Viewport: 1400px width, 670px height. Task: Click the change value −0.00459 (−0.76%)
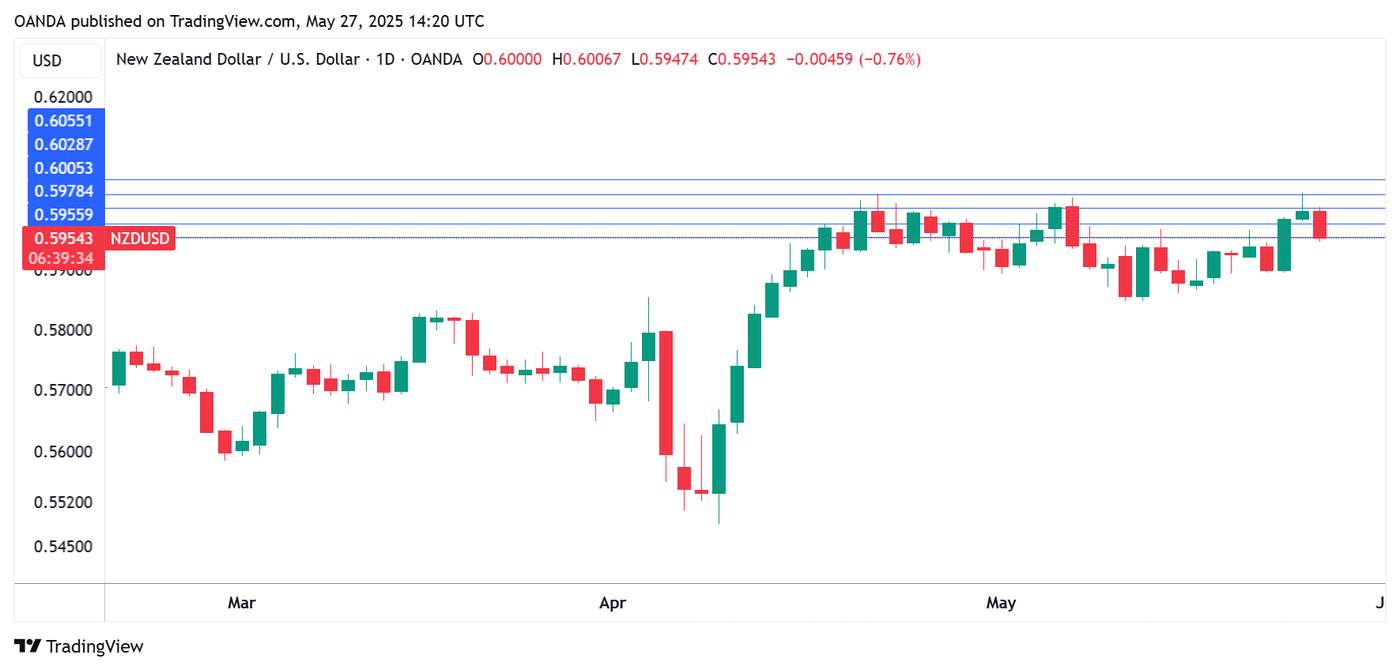coord(854,60)
